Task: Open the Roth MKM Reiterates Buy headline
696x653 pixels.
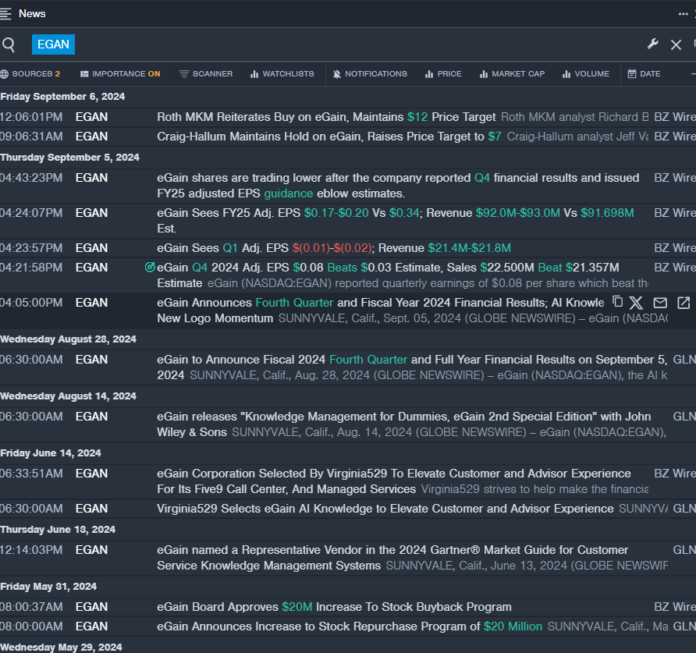Action: [326, 117]
